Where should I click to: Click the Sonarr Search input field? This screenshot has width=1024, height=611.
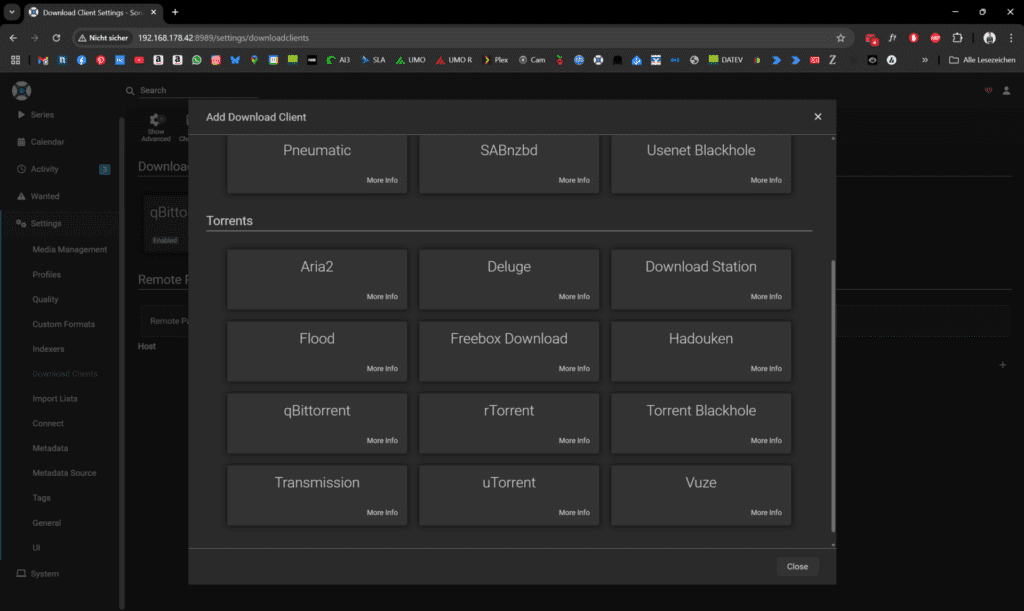(x=199, y=91)
